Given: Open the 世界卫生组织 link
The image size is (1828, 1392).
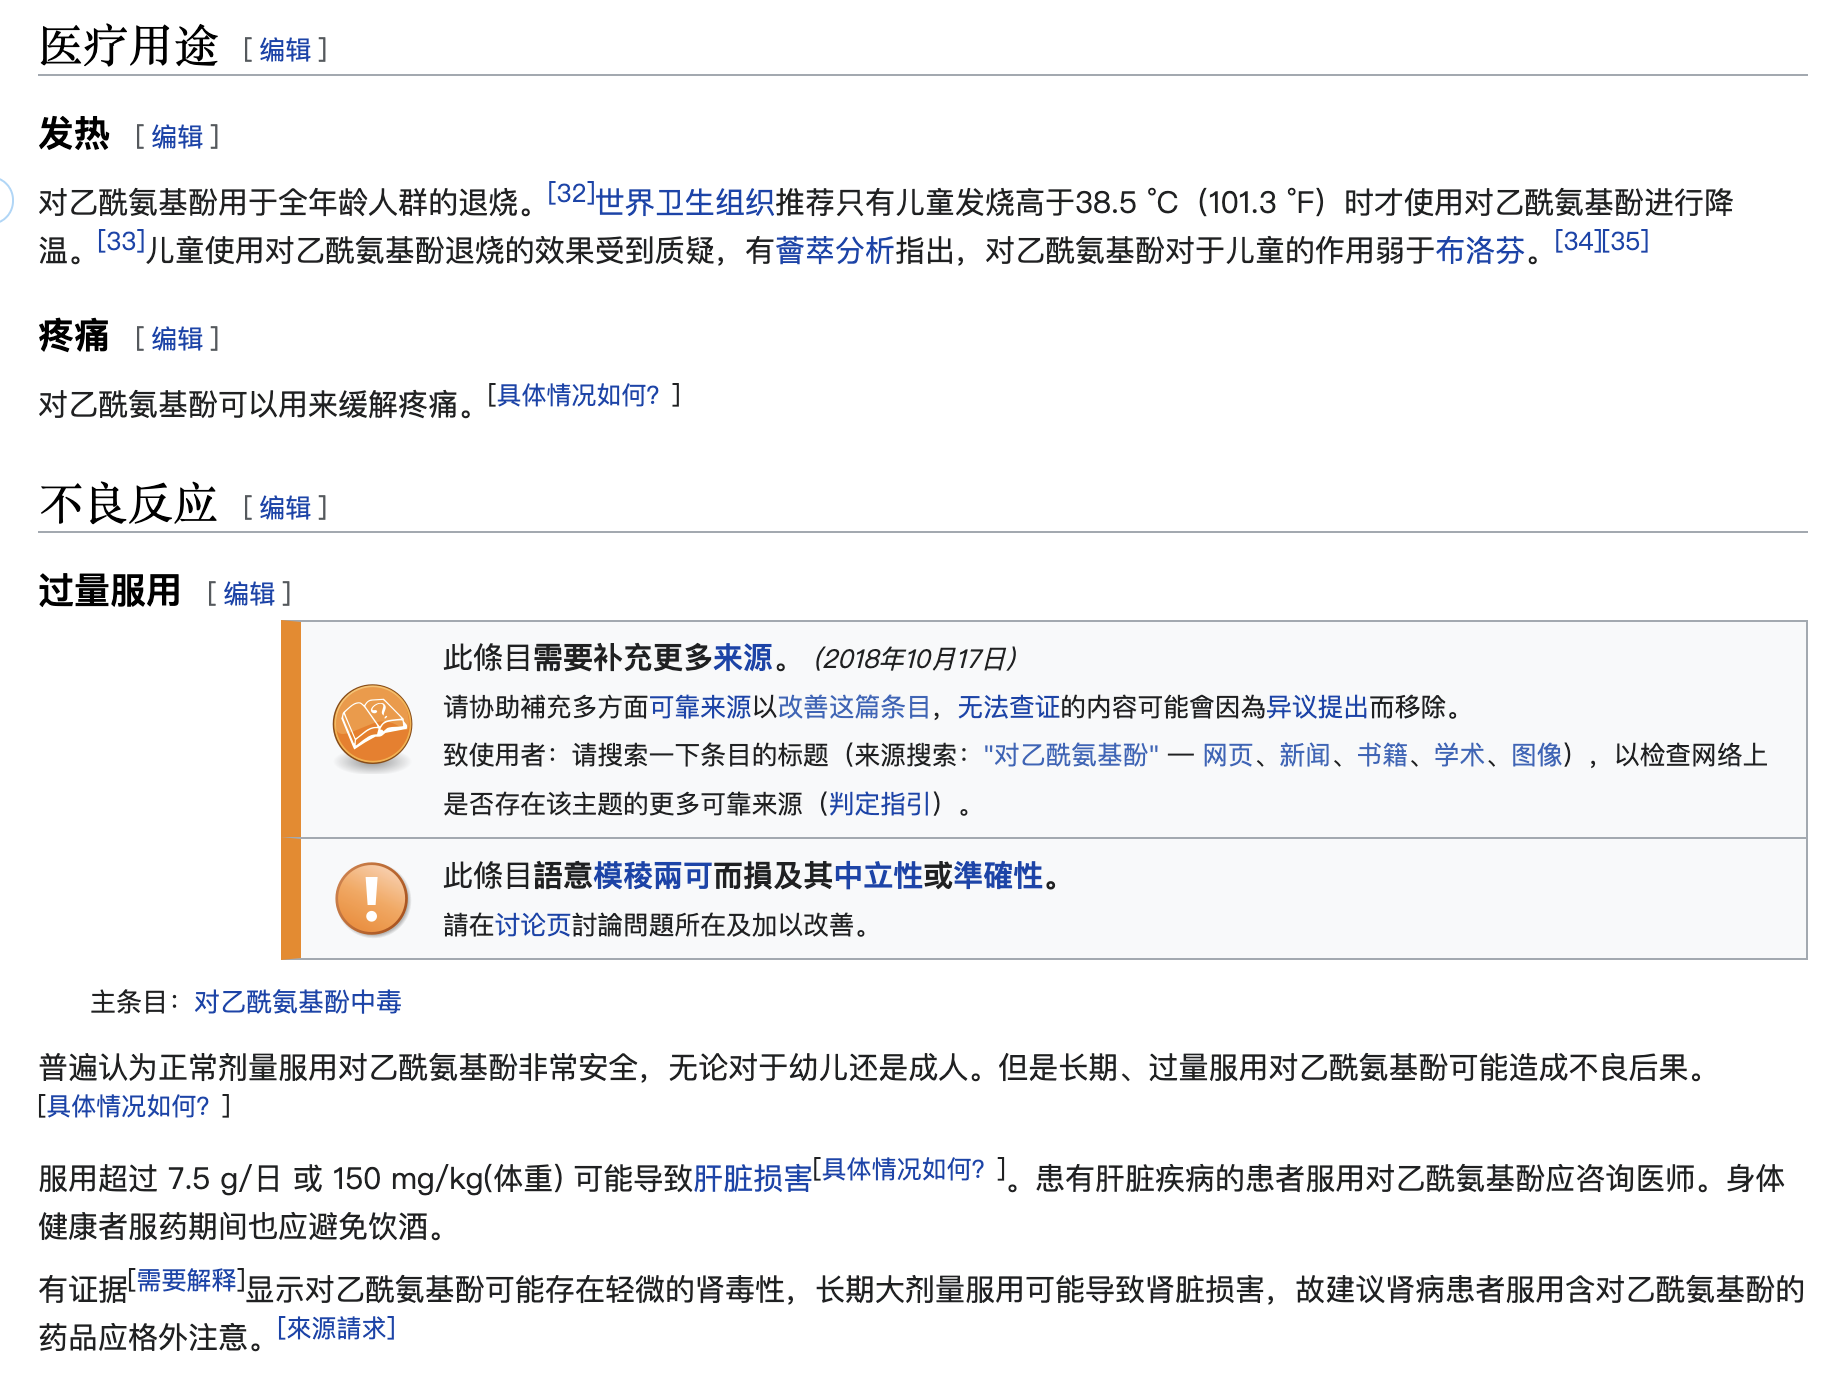Looking at the screenshot, I should 685,203.
